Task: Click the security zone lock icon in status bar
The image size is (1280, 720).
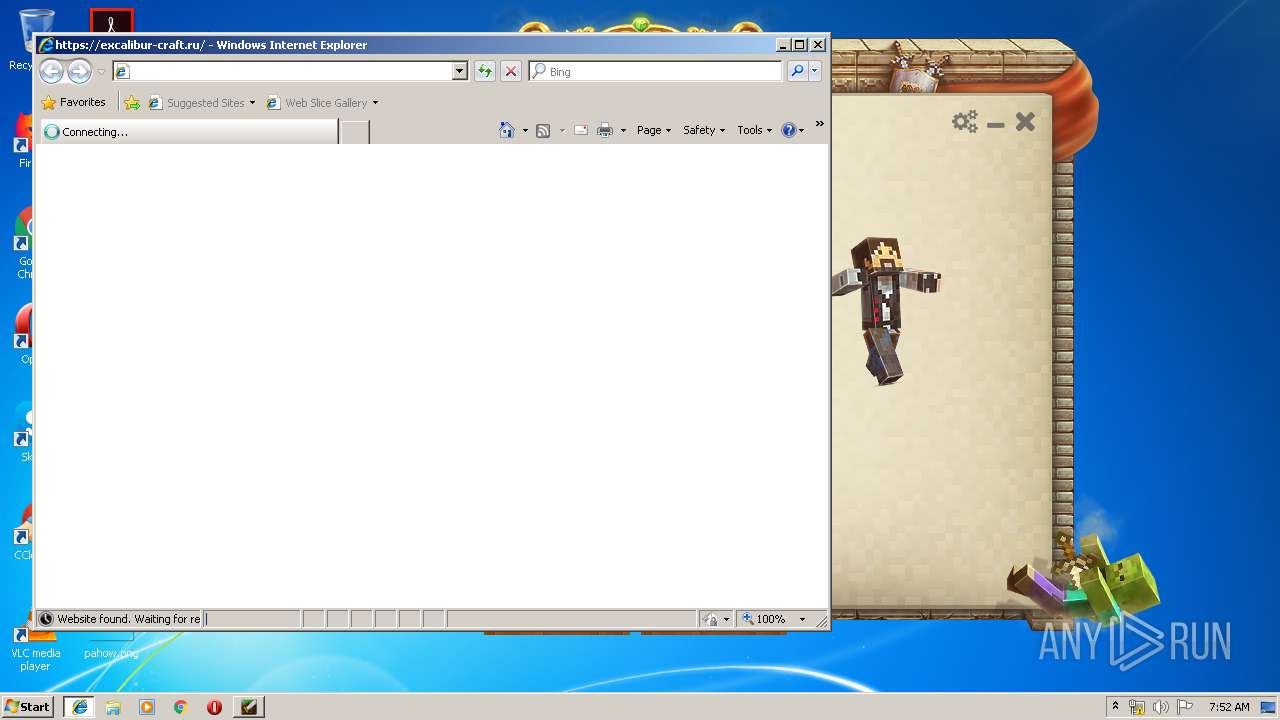Action: click(x=710, y=619)
